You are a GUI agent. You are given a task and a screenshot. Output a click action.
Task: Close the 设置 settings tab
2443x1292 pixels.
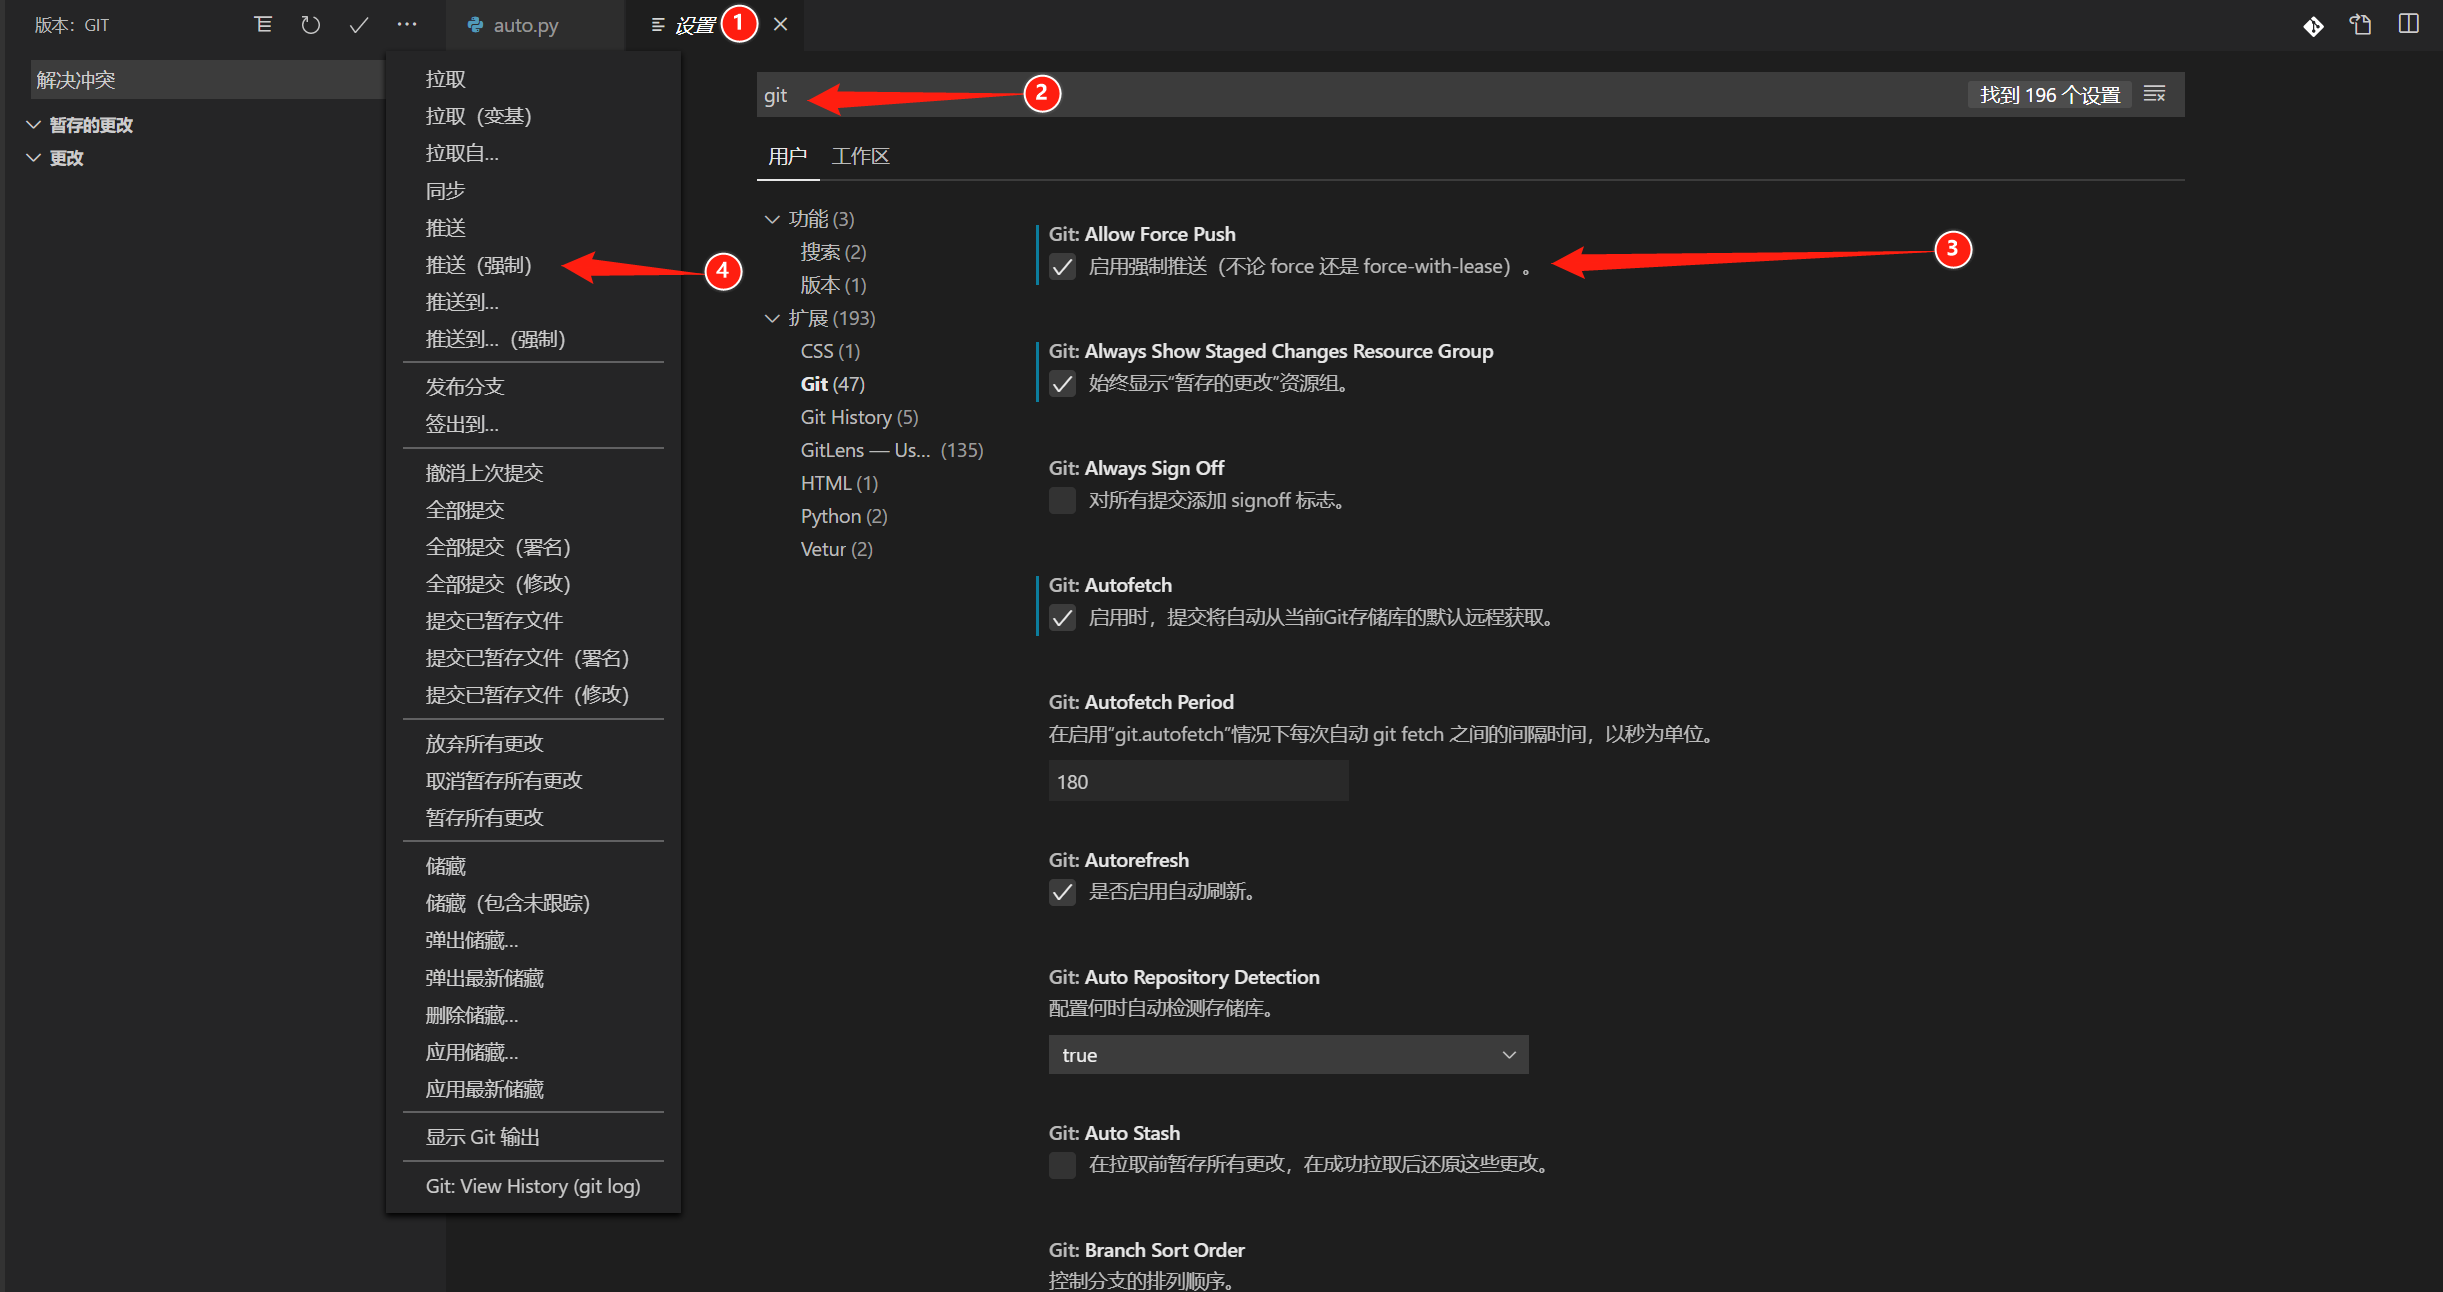tap(780, 25)
